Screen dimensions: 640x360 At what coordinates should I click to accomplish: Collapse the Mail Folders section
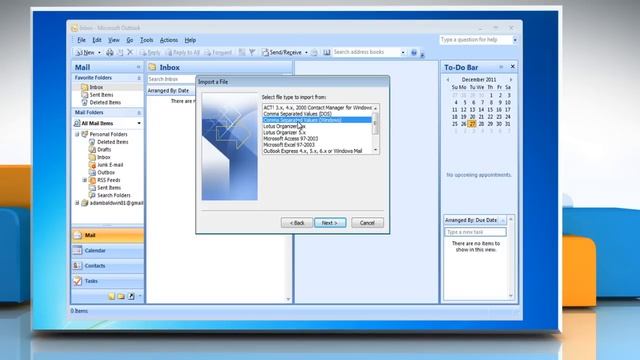click(139, 112)
